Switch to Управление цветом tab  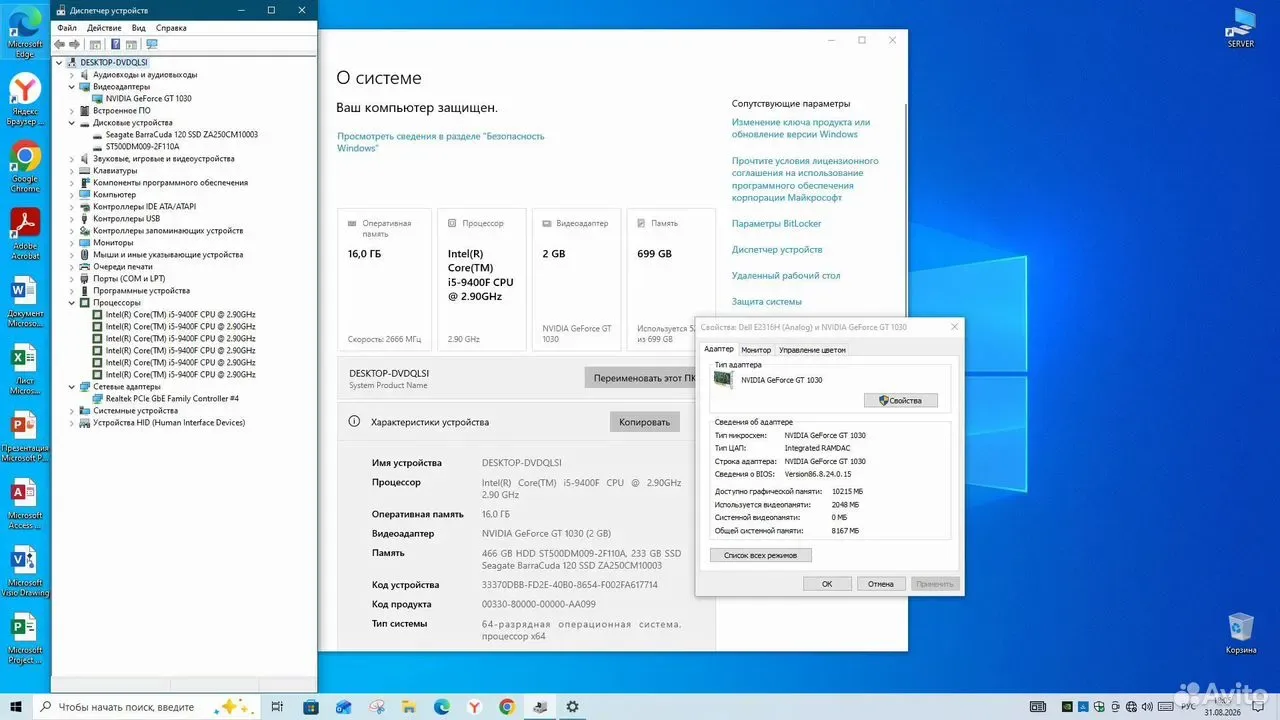coord(812,350)
